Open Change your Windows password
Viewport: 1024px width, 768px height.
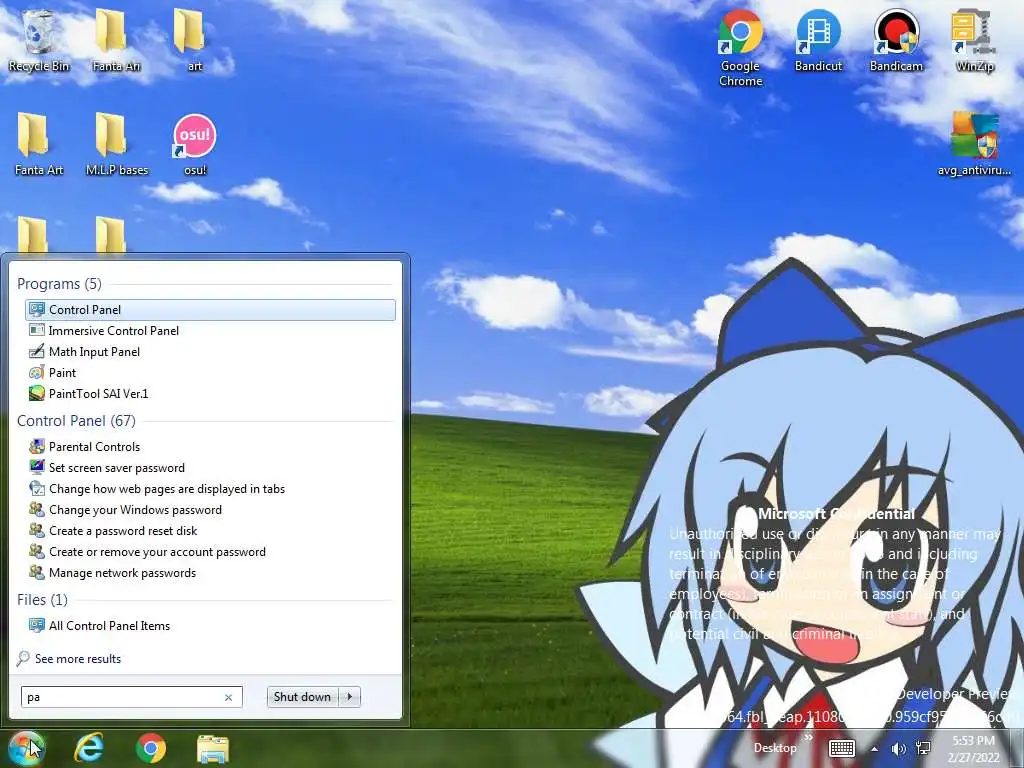(210, 509)
